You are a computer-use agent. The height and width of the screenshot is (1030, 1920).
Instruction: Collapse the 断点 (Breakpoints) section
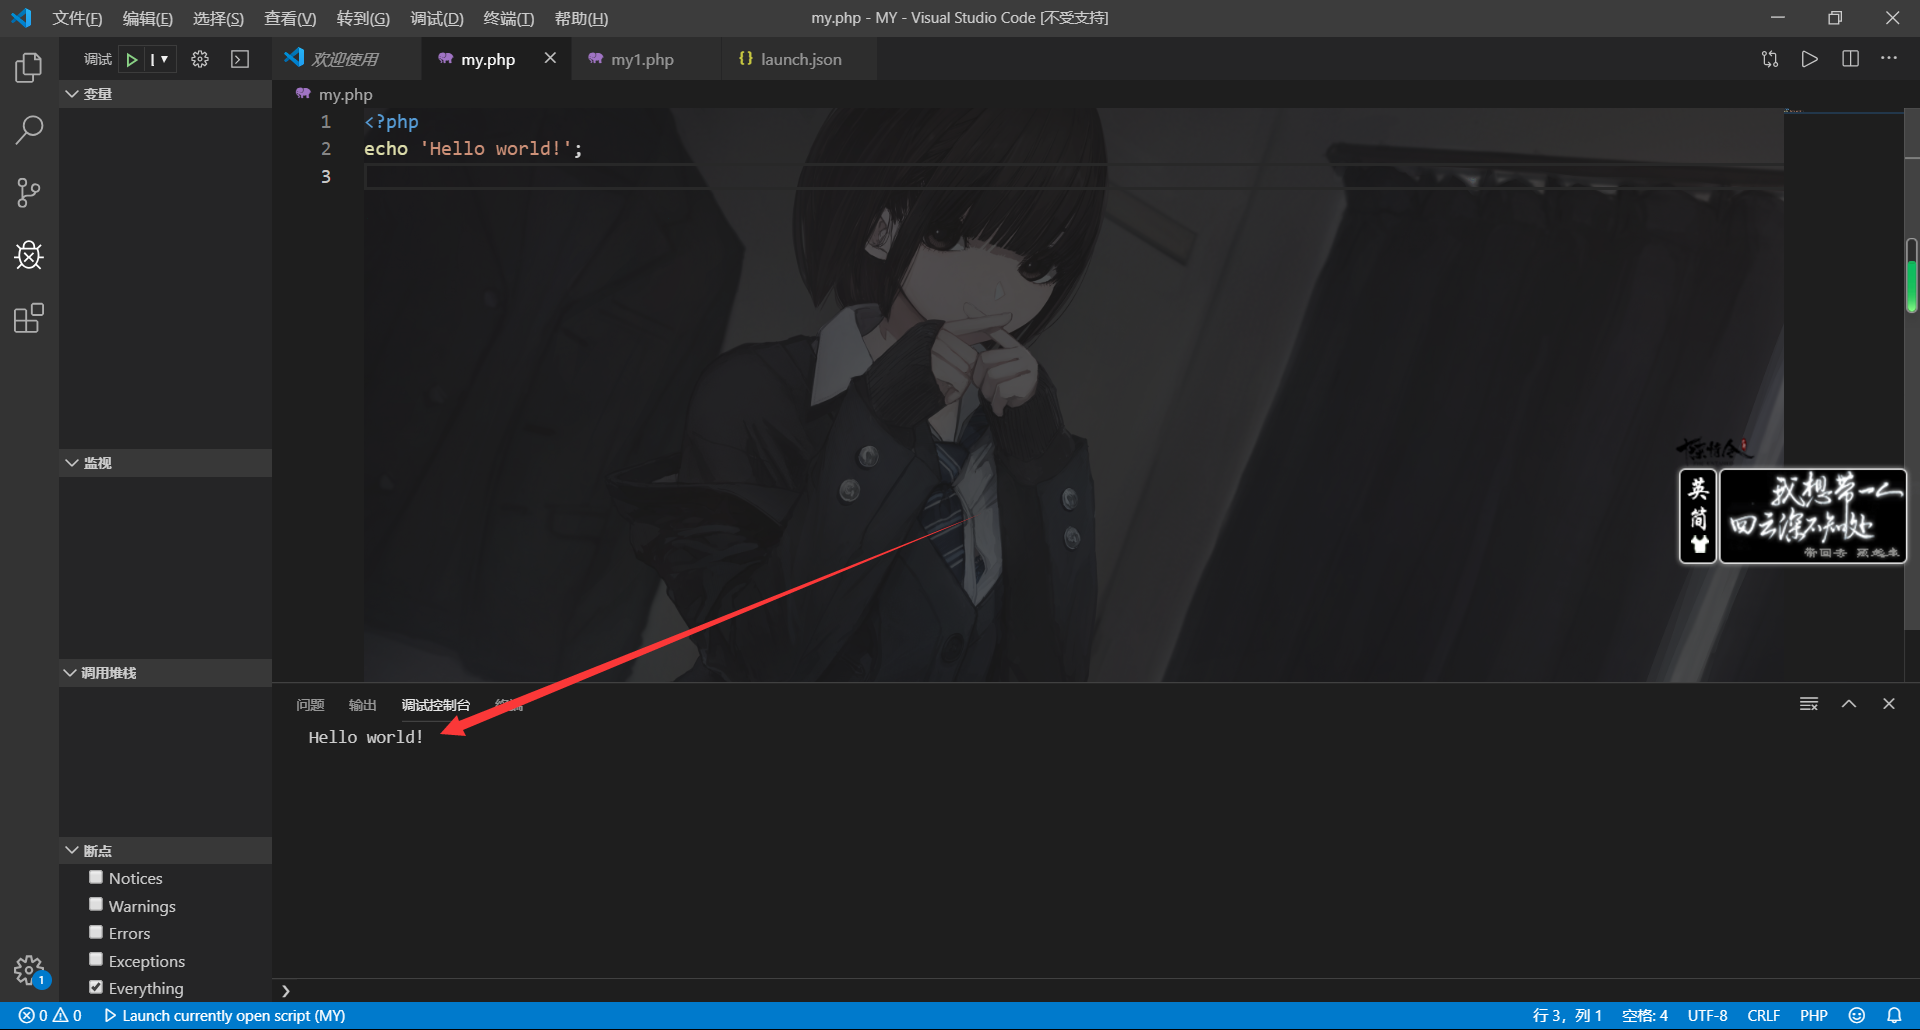pos(165,851)
